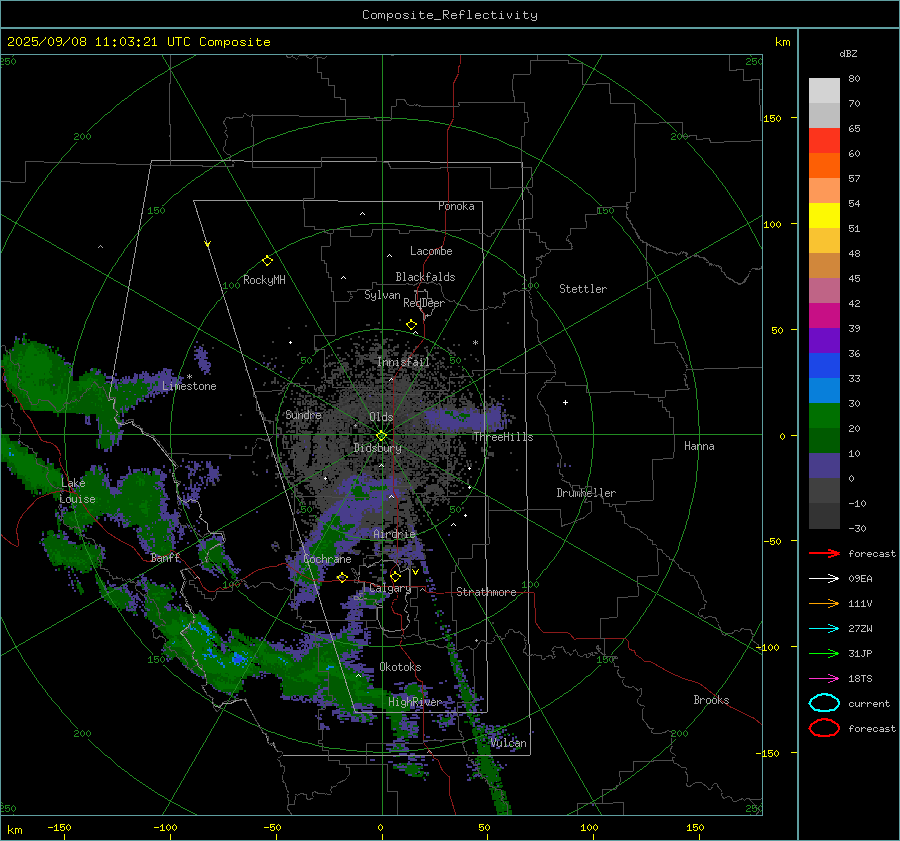Click the white asterisk marker above Limestone

tap(189, 377)
